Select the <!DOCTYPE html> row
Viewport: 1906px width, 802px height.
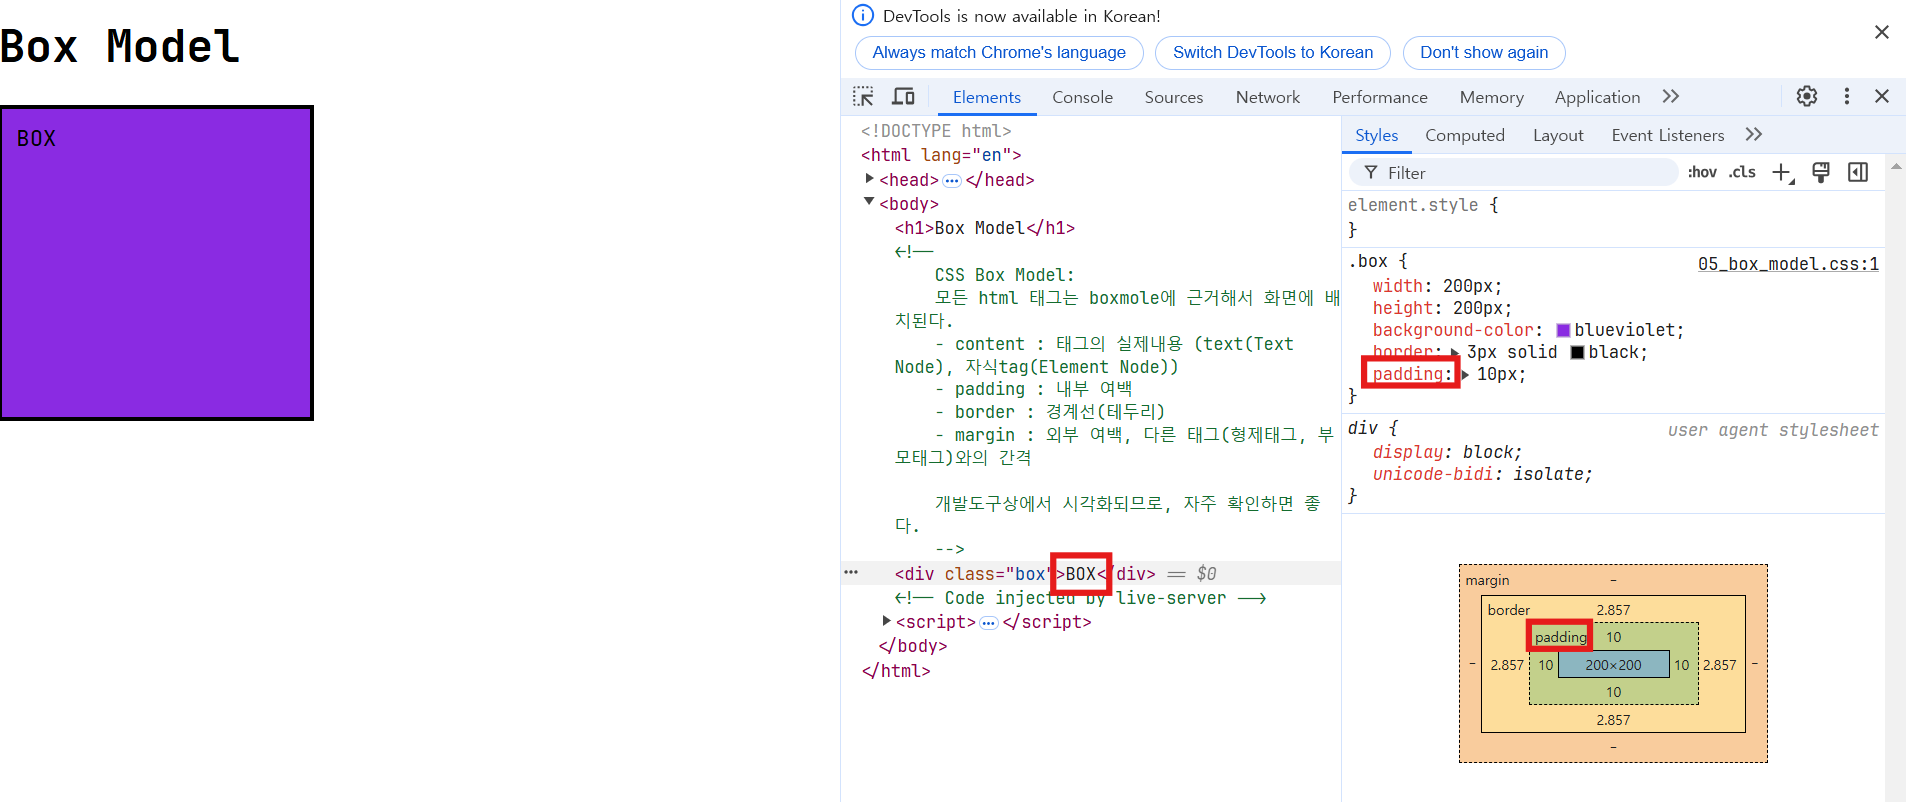(936, 131)
